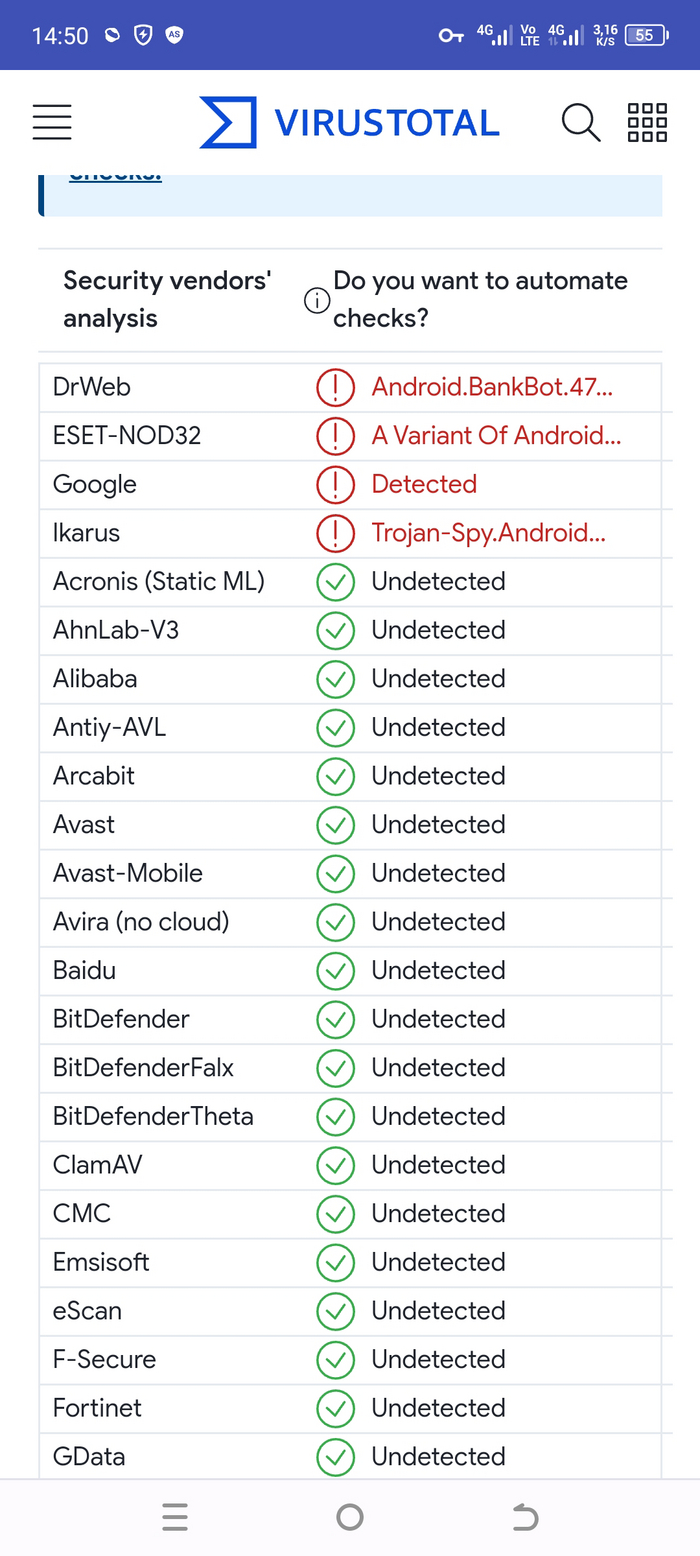
Task: Select the BitDefender vendor row
Action: click(121, 1019)
